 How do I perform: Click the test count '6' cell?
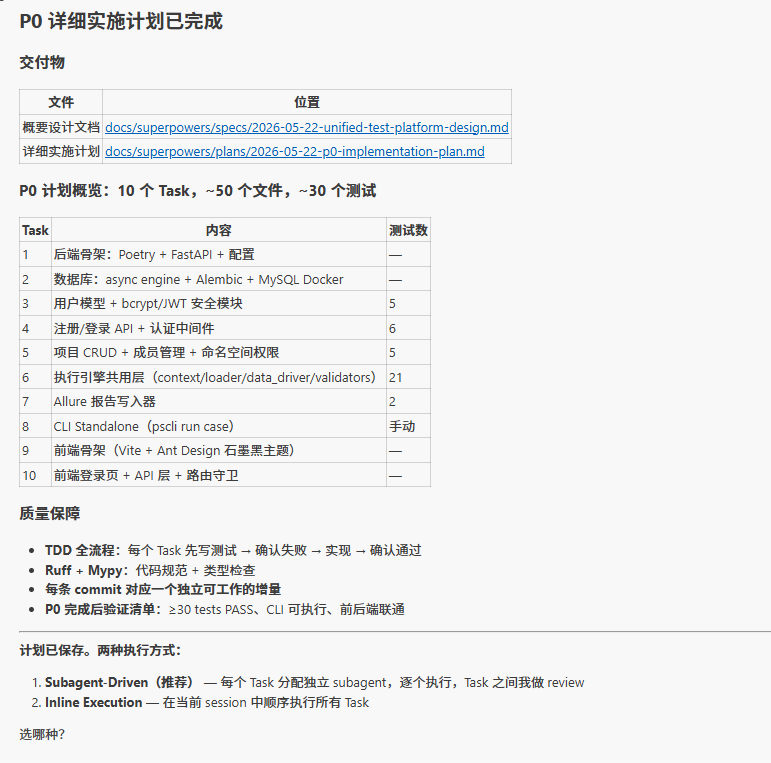[x=408, y=328]
